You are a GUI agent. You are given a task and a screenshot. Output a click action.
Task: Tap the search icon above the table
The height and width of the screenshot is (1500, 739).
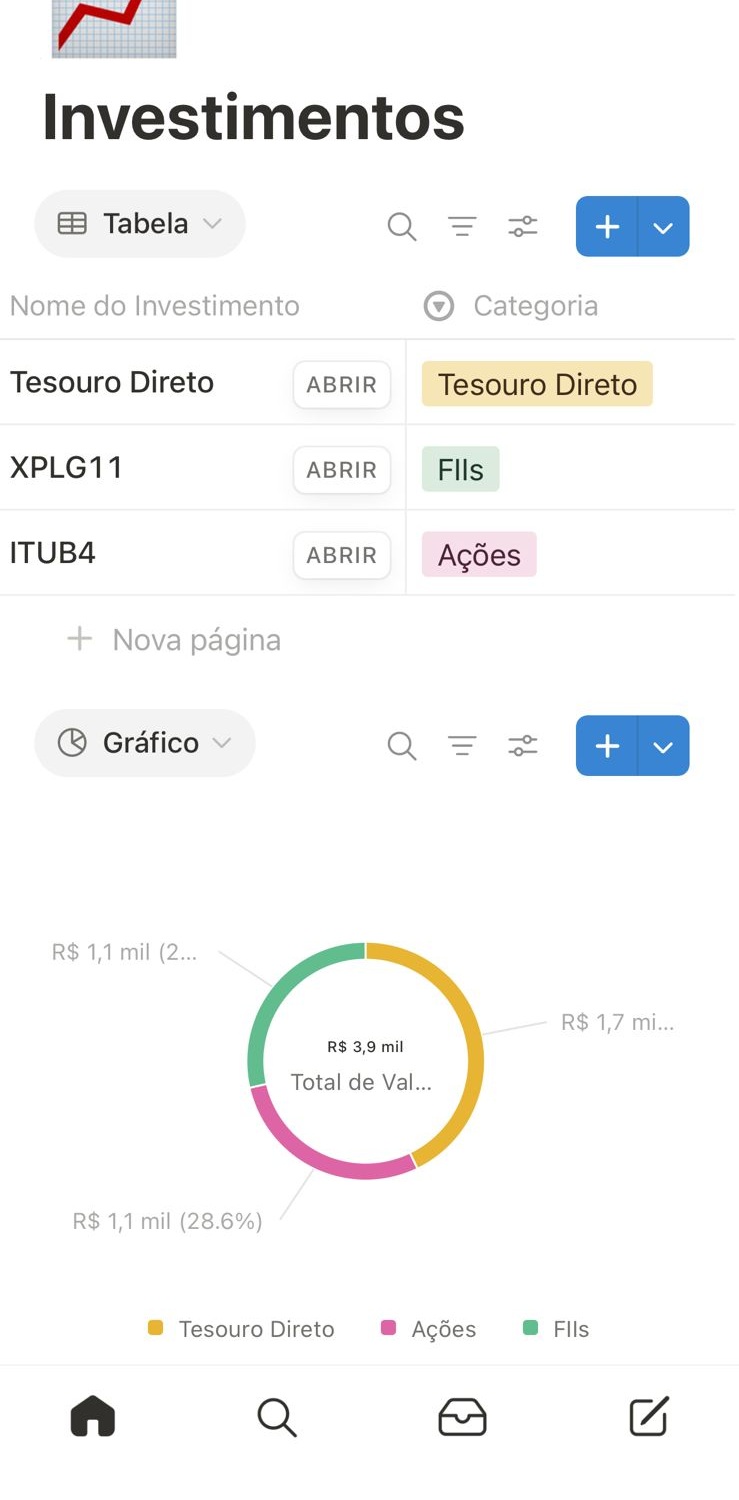point(401,227)
